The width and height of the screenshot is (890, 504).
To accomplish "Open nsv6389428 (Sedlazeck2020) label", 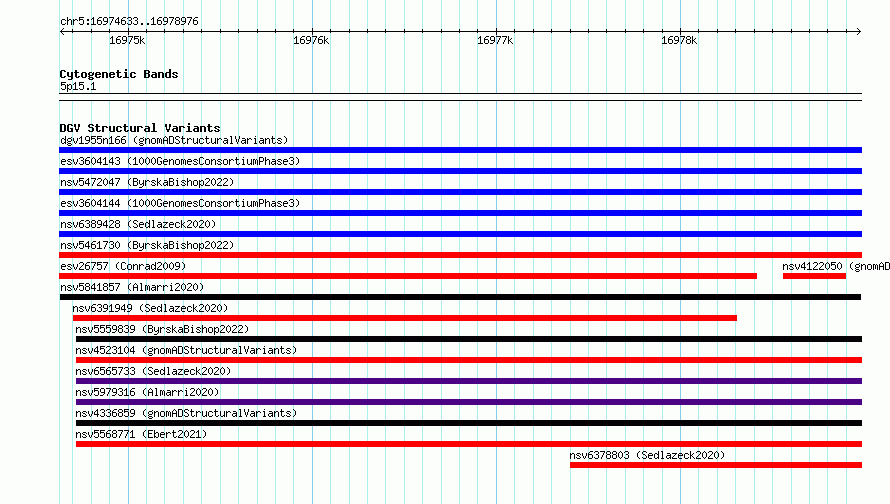I will pos(138,224).
